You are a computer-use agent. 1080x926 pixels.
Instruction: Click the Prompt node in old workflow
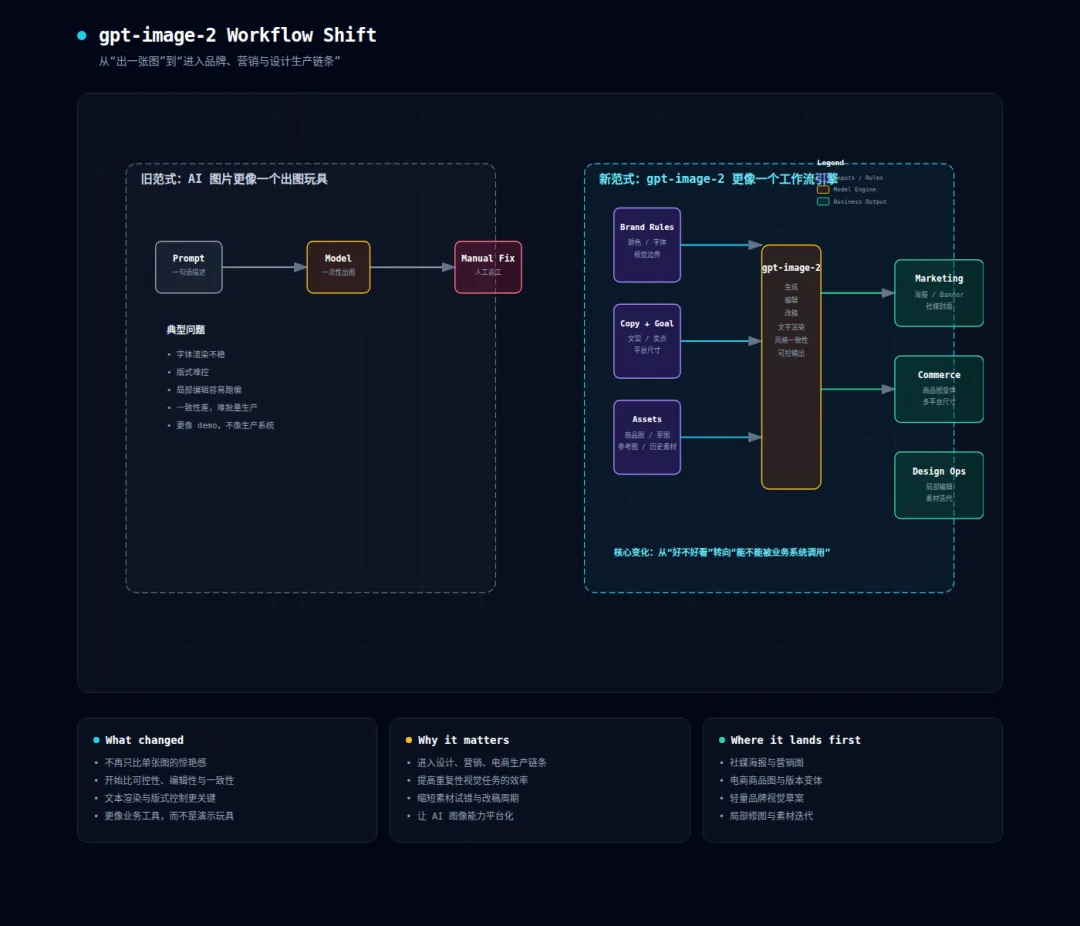coord(189,267)
